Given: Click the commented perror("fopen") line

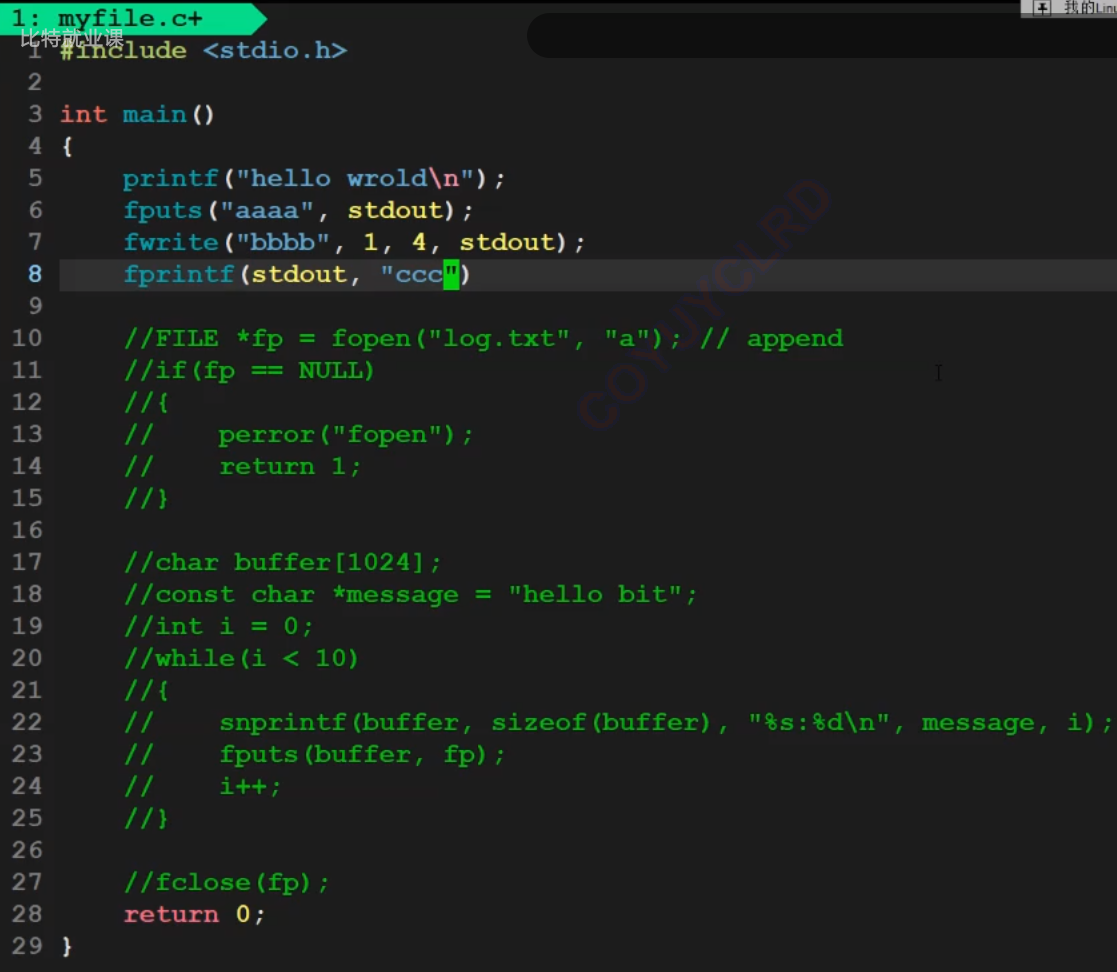Looking at the screenshot, I should (x=298, y=435).
